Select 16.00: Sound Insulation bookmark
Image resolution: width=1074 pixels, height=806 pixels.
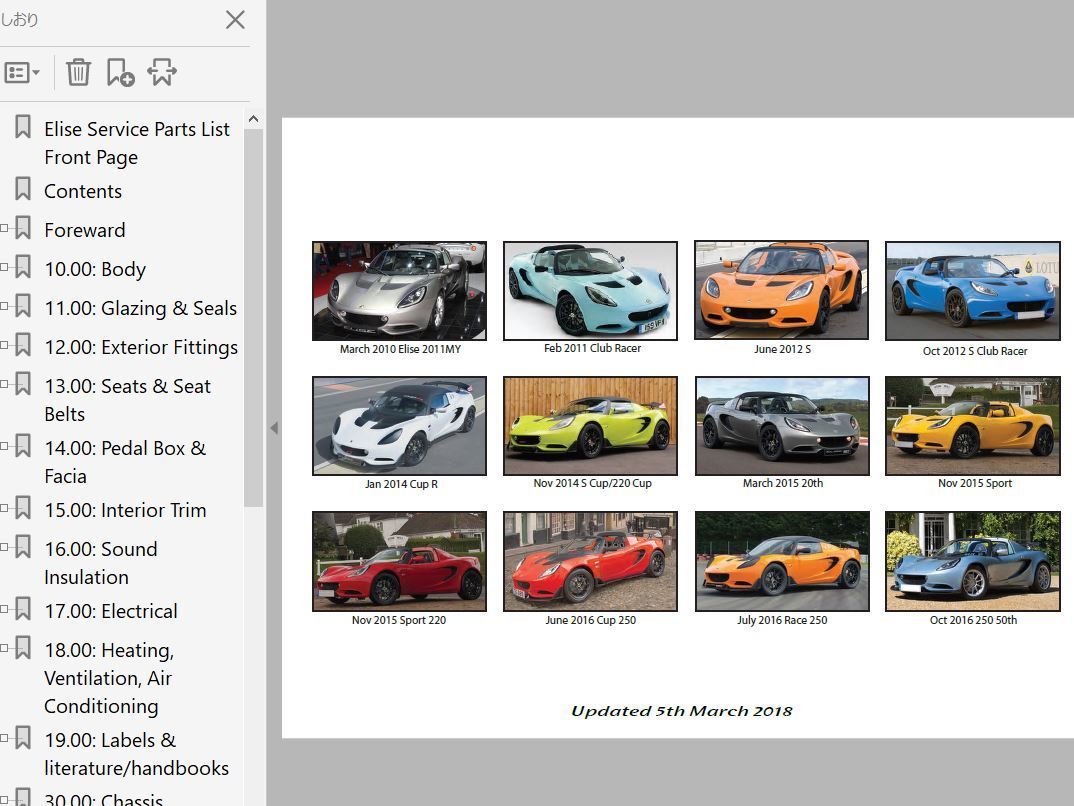[x=101, y=563]
